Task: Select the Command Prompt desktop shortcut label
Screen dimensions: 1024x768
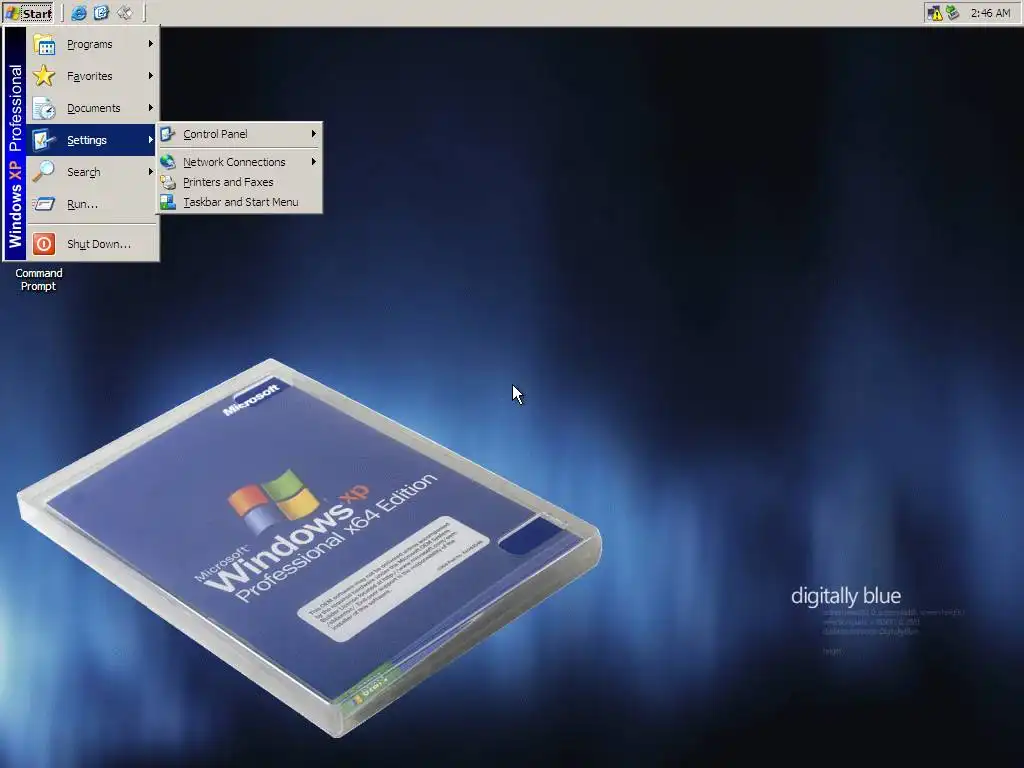Action: 39,280
